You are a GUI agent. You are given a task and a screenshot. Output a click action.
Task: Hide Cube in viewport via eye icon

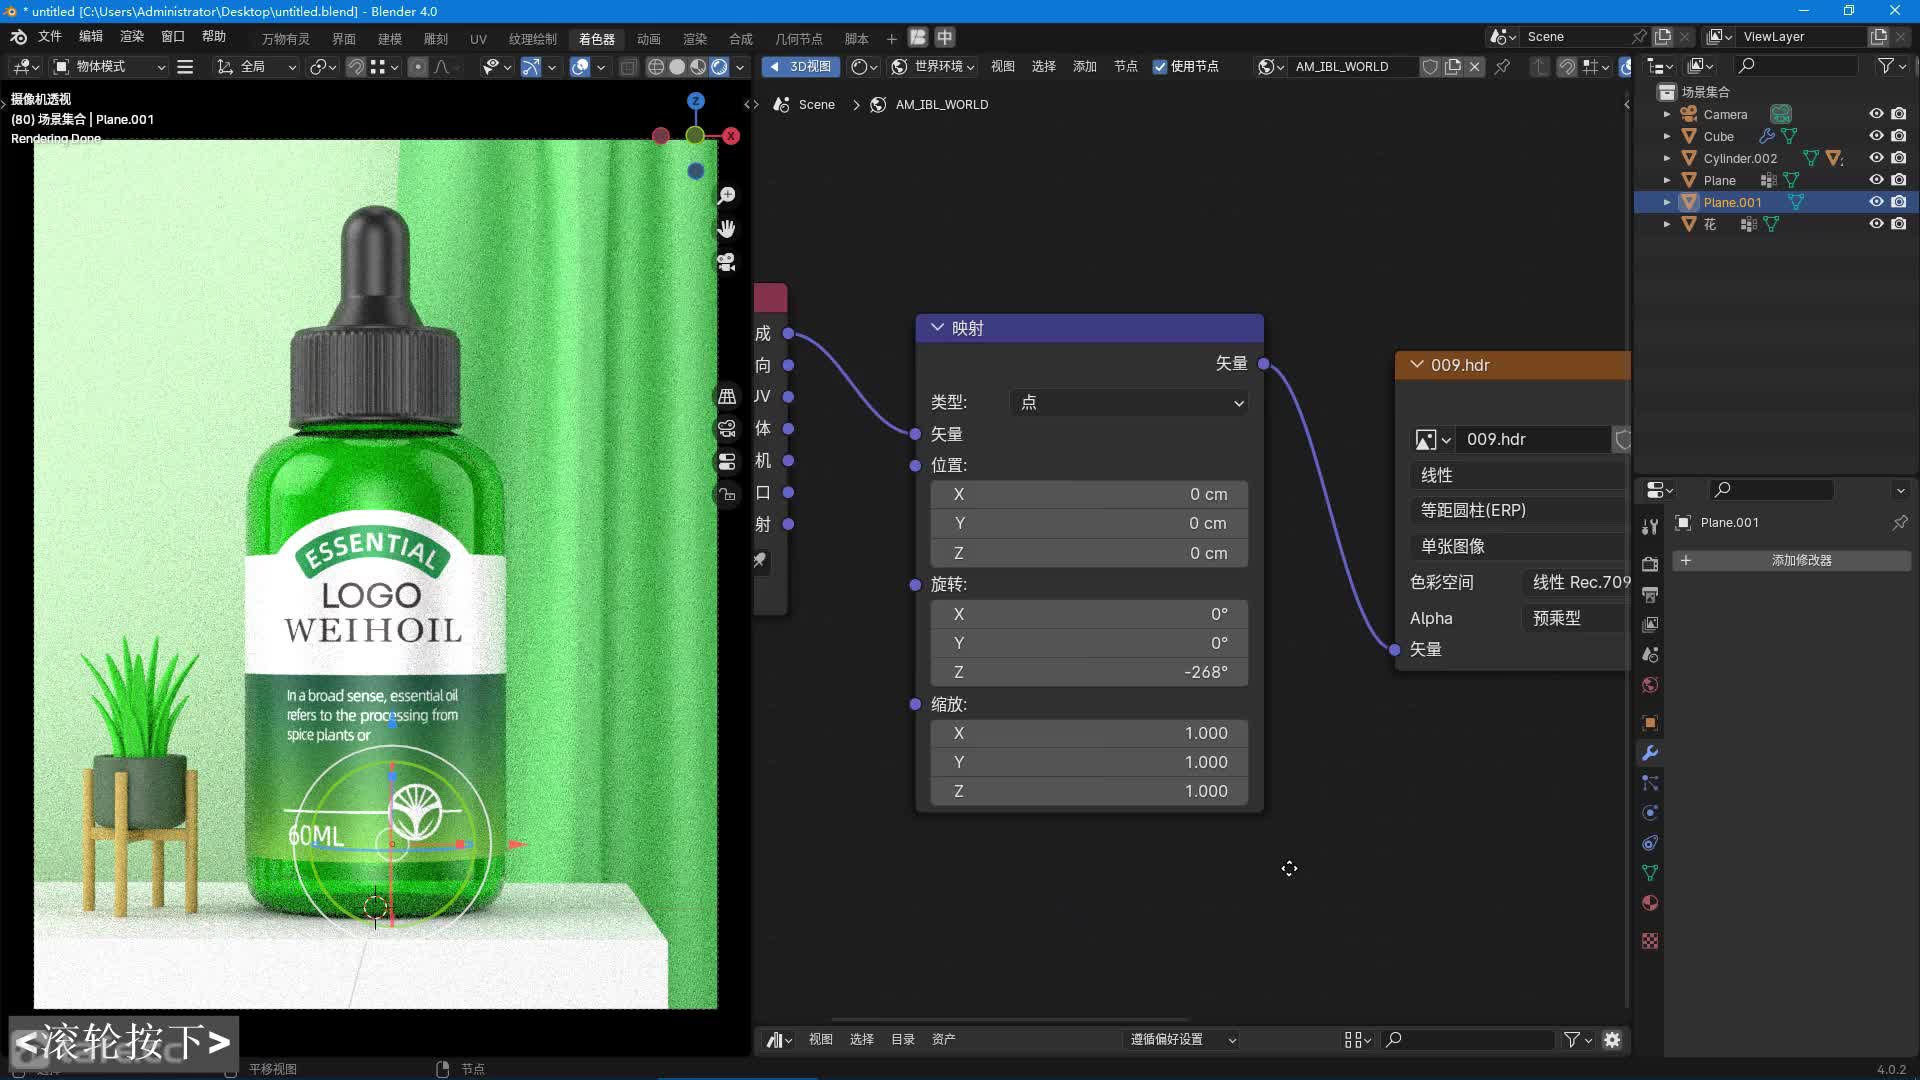pyautogui.click(x=1876, y=136)
